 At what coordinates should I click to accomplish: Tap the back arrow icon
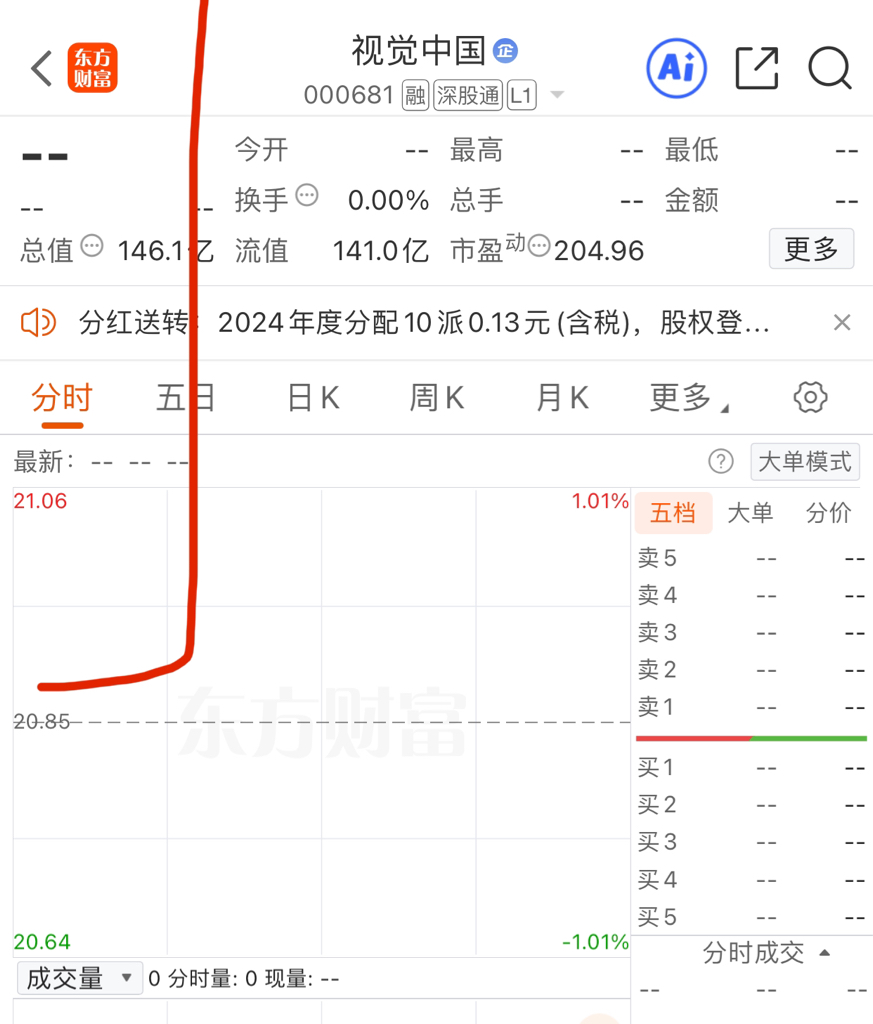point(42,68)
